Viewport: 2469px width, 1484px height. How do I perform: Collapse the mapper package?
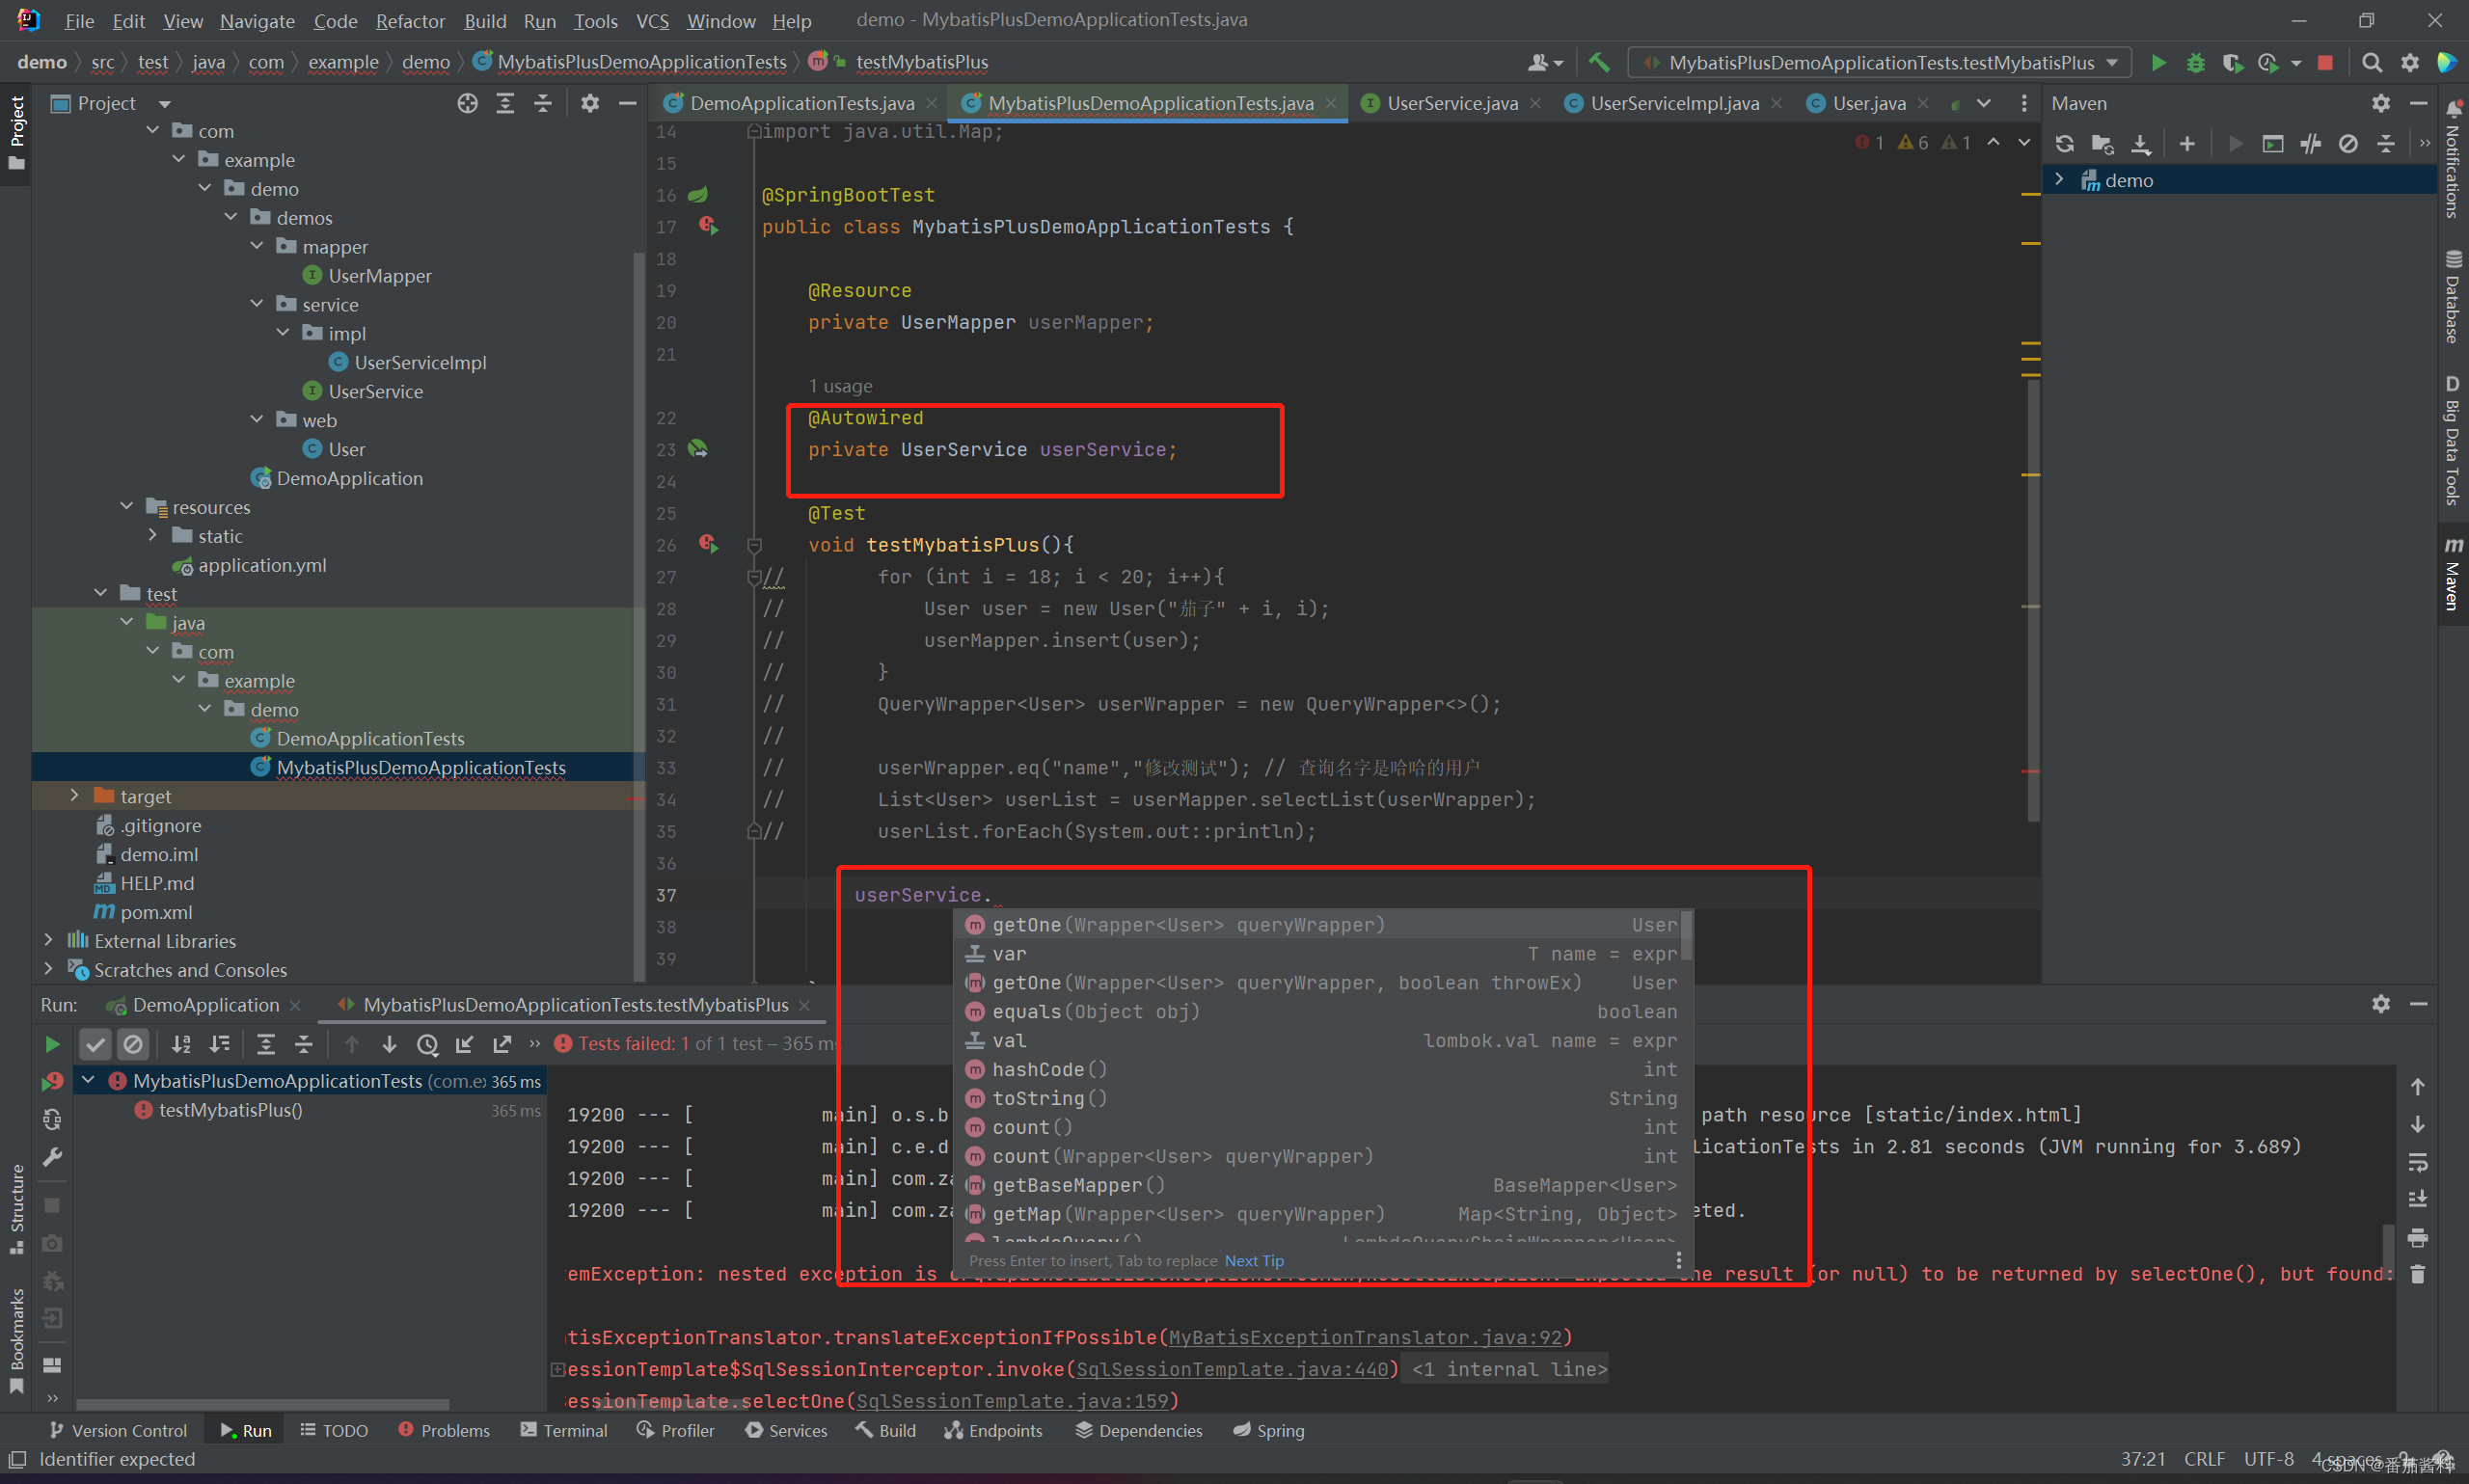point(256,246)
